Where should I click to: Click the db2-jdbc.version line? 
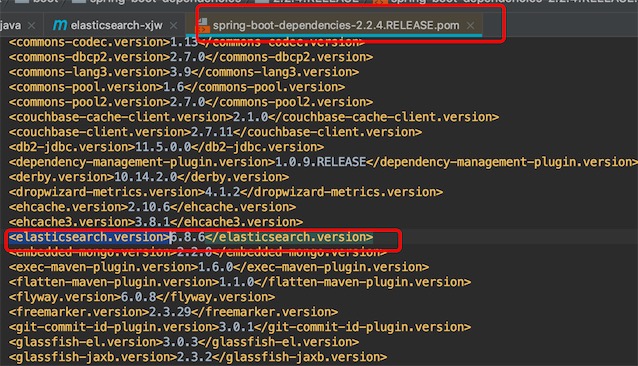[x=166, y=147]
